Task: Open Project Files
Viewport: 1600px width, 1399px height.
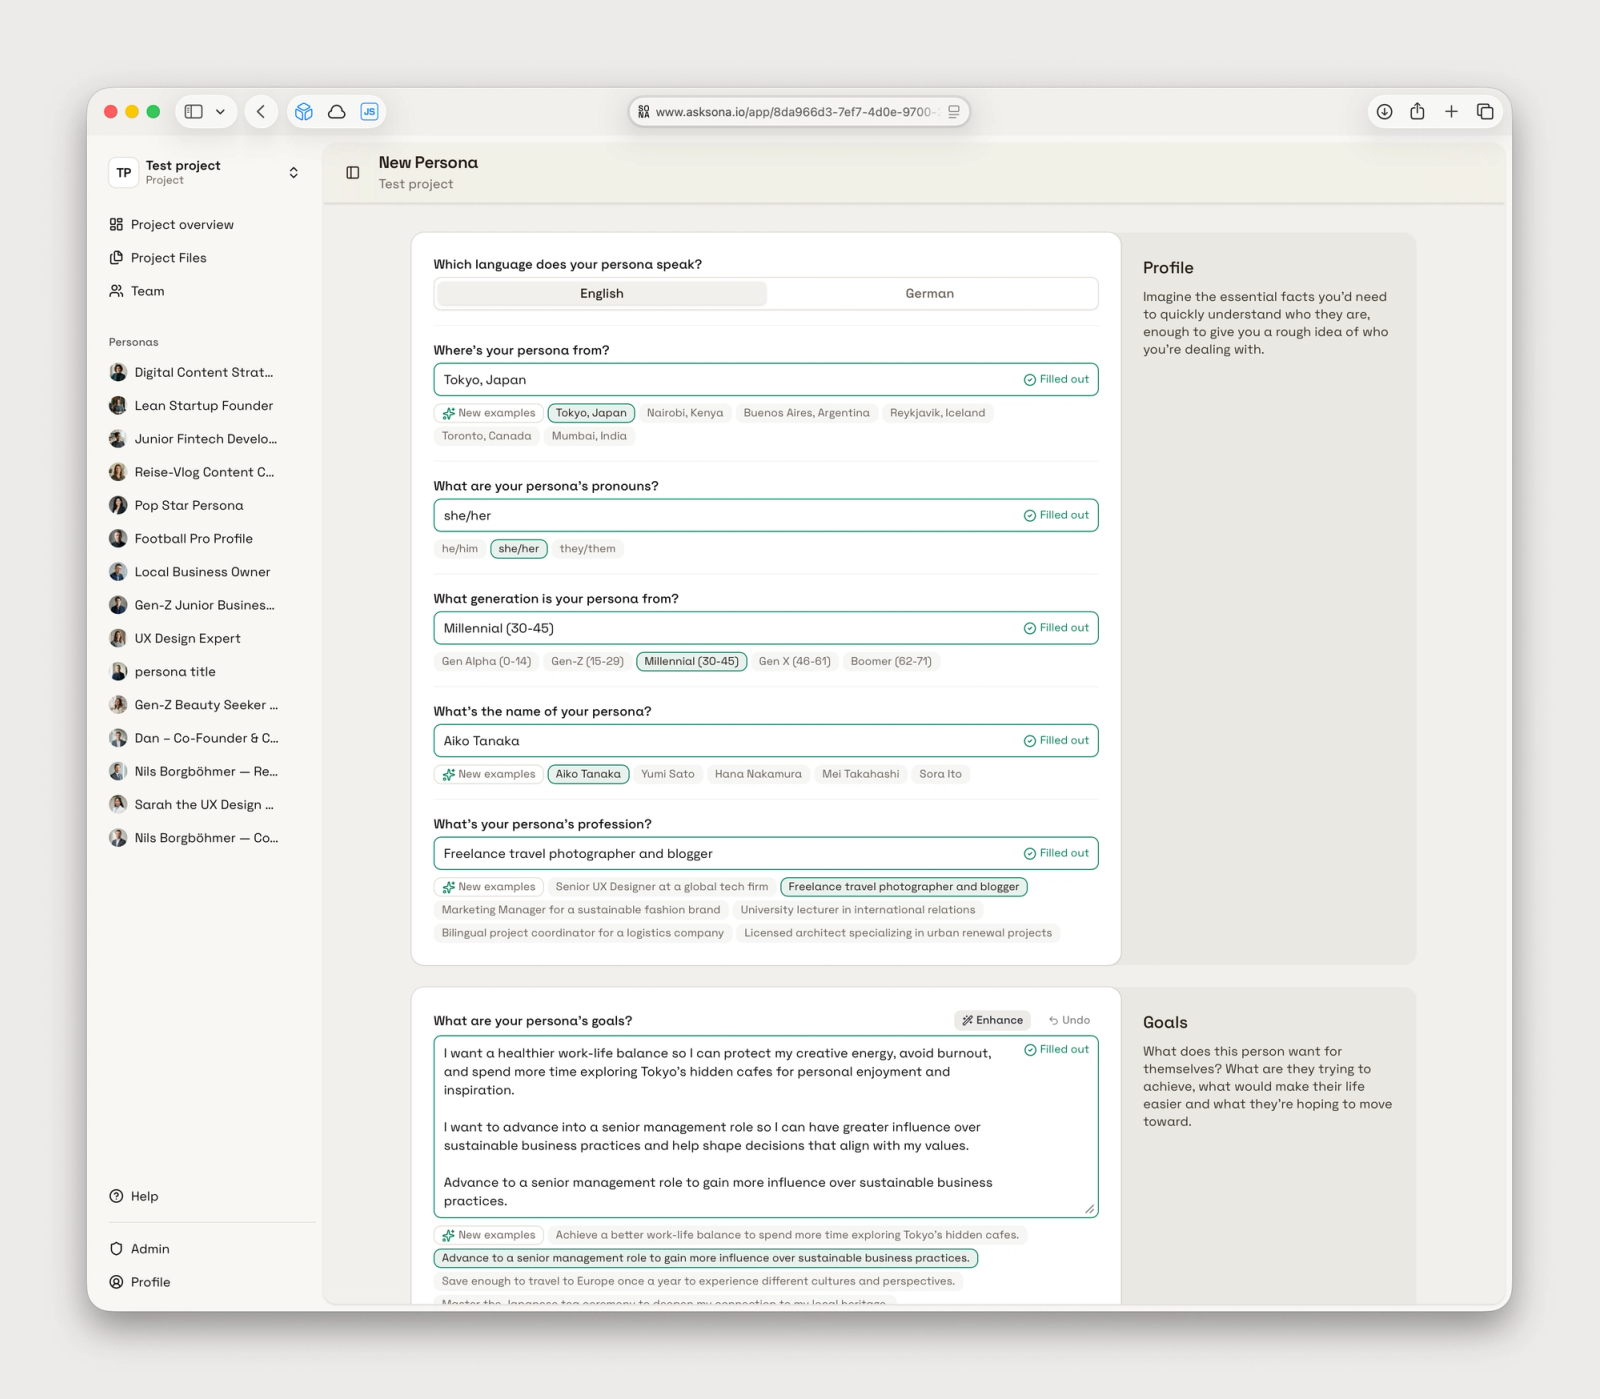Action: pyautogui.click(x=158, y=258)
